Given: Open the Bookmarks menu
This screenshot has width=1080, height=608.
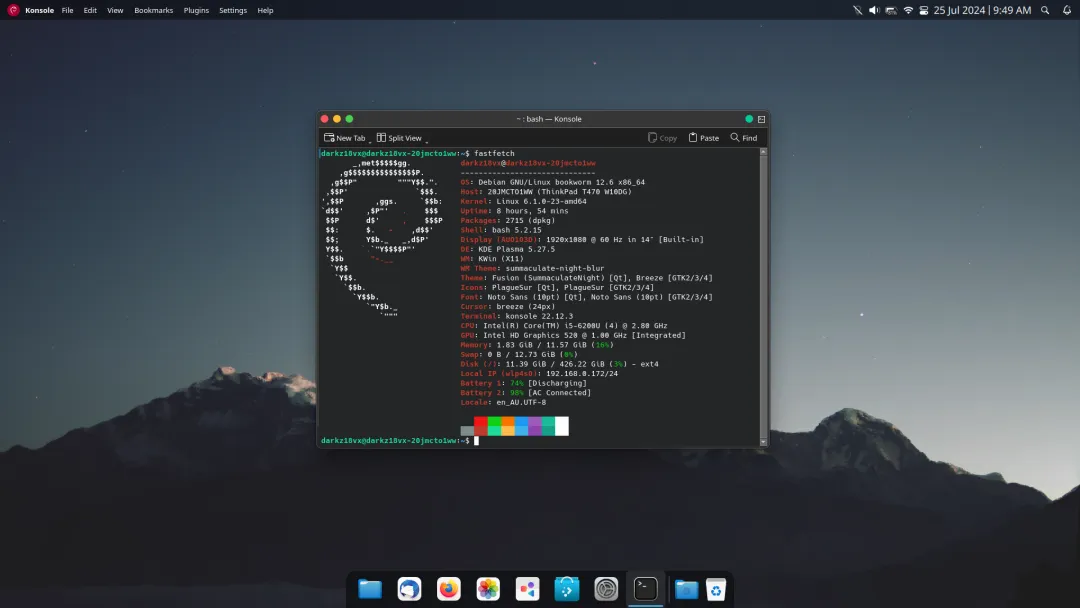Looking at the screenshot, I should [153, 10].
